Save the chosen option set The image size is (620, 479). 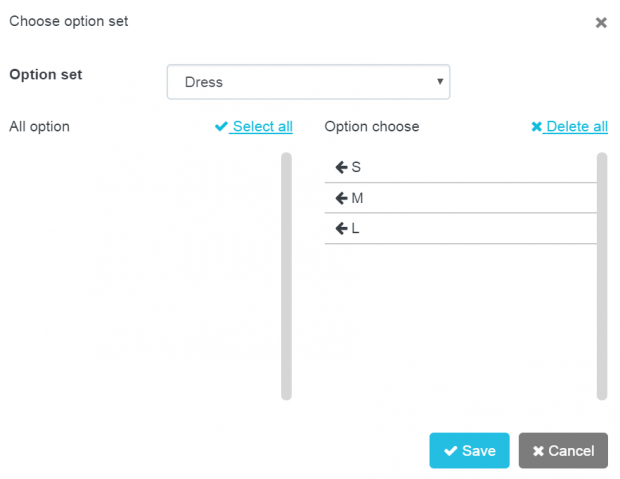pos(469,451)
